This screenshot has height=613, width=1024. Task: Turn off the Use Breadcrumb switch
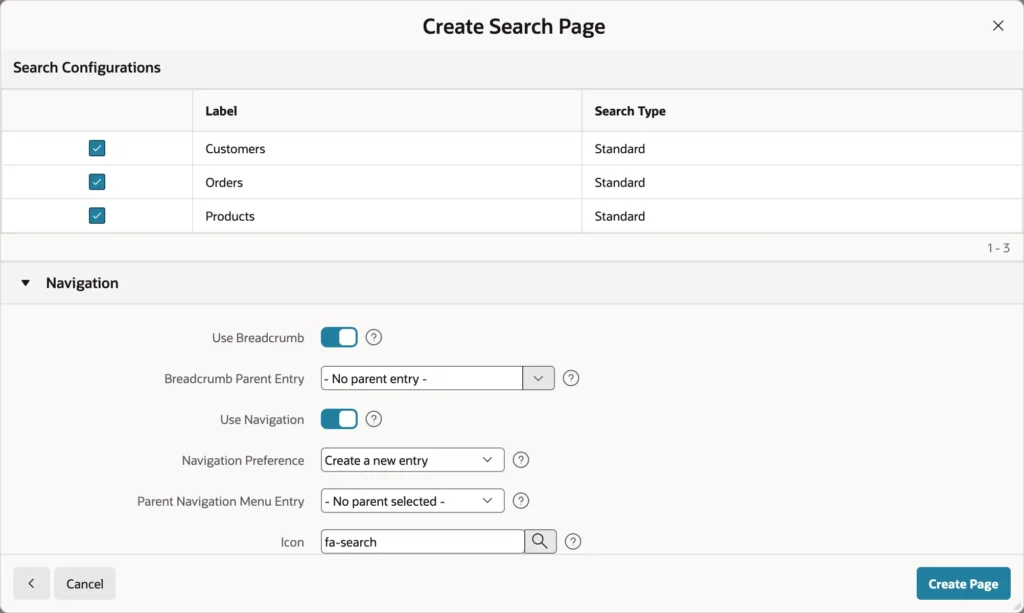(339, 338)
